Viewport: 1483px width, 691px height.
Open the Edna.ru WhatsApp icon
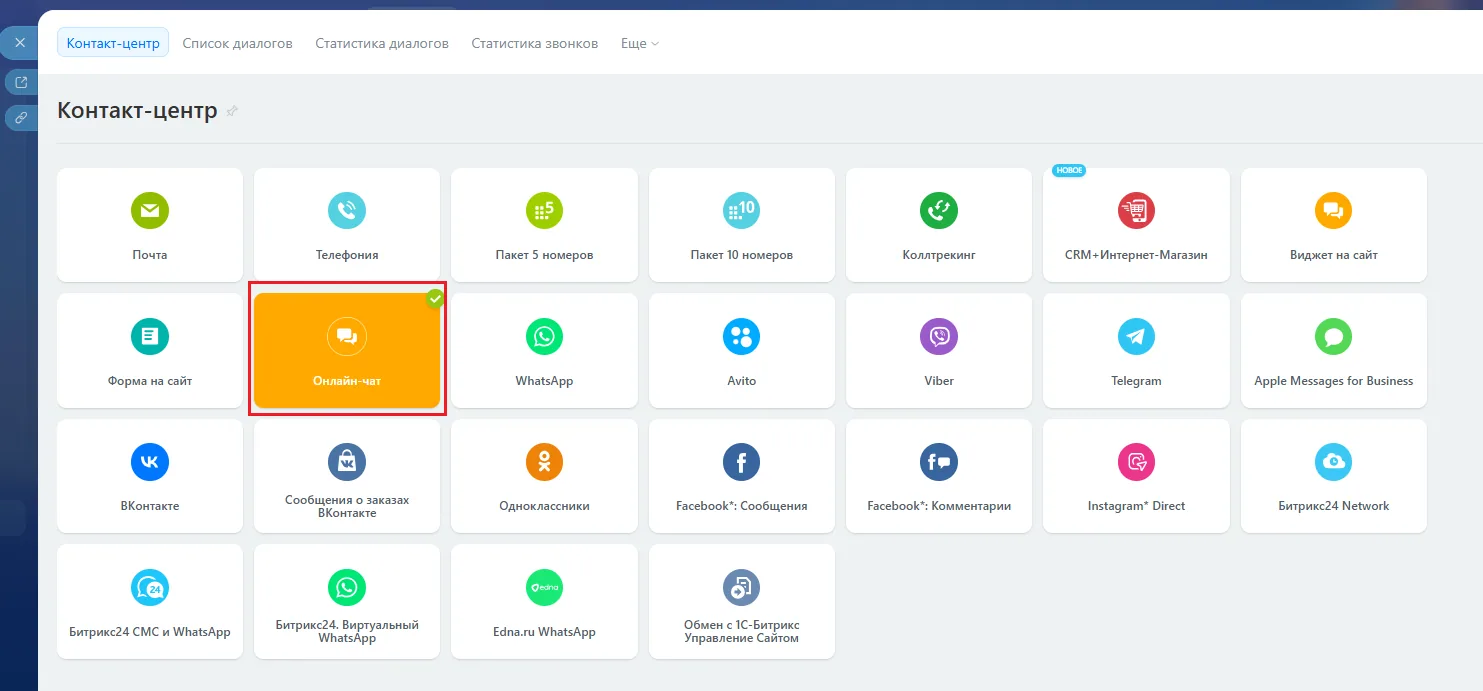(x=544, y=587)
